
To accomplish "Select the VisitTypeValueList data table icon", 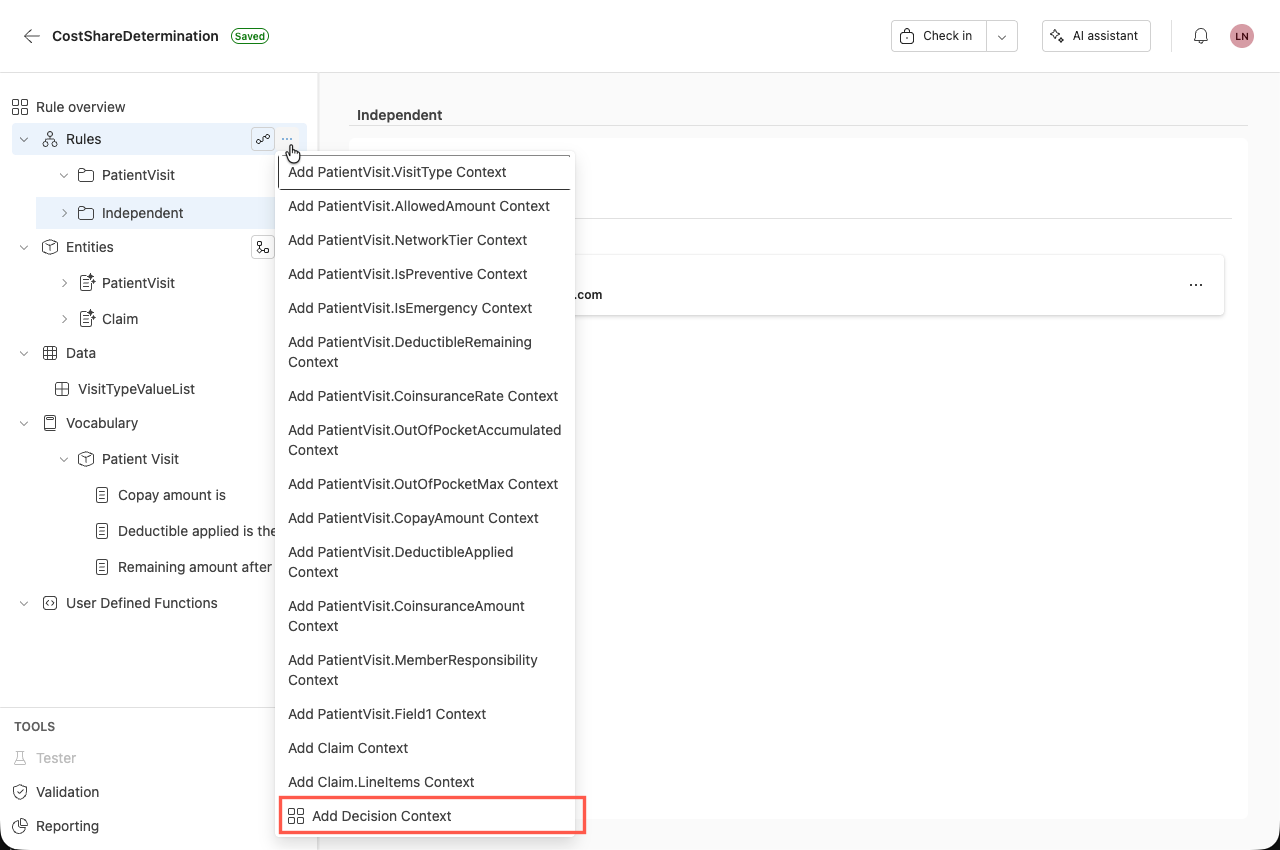I will click(62, 389).
